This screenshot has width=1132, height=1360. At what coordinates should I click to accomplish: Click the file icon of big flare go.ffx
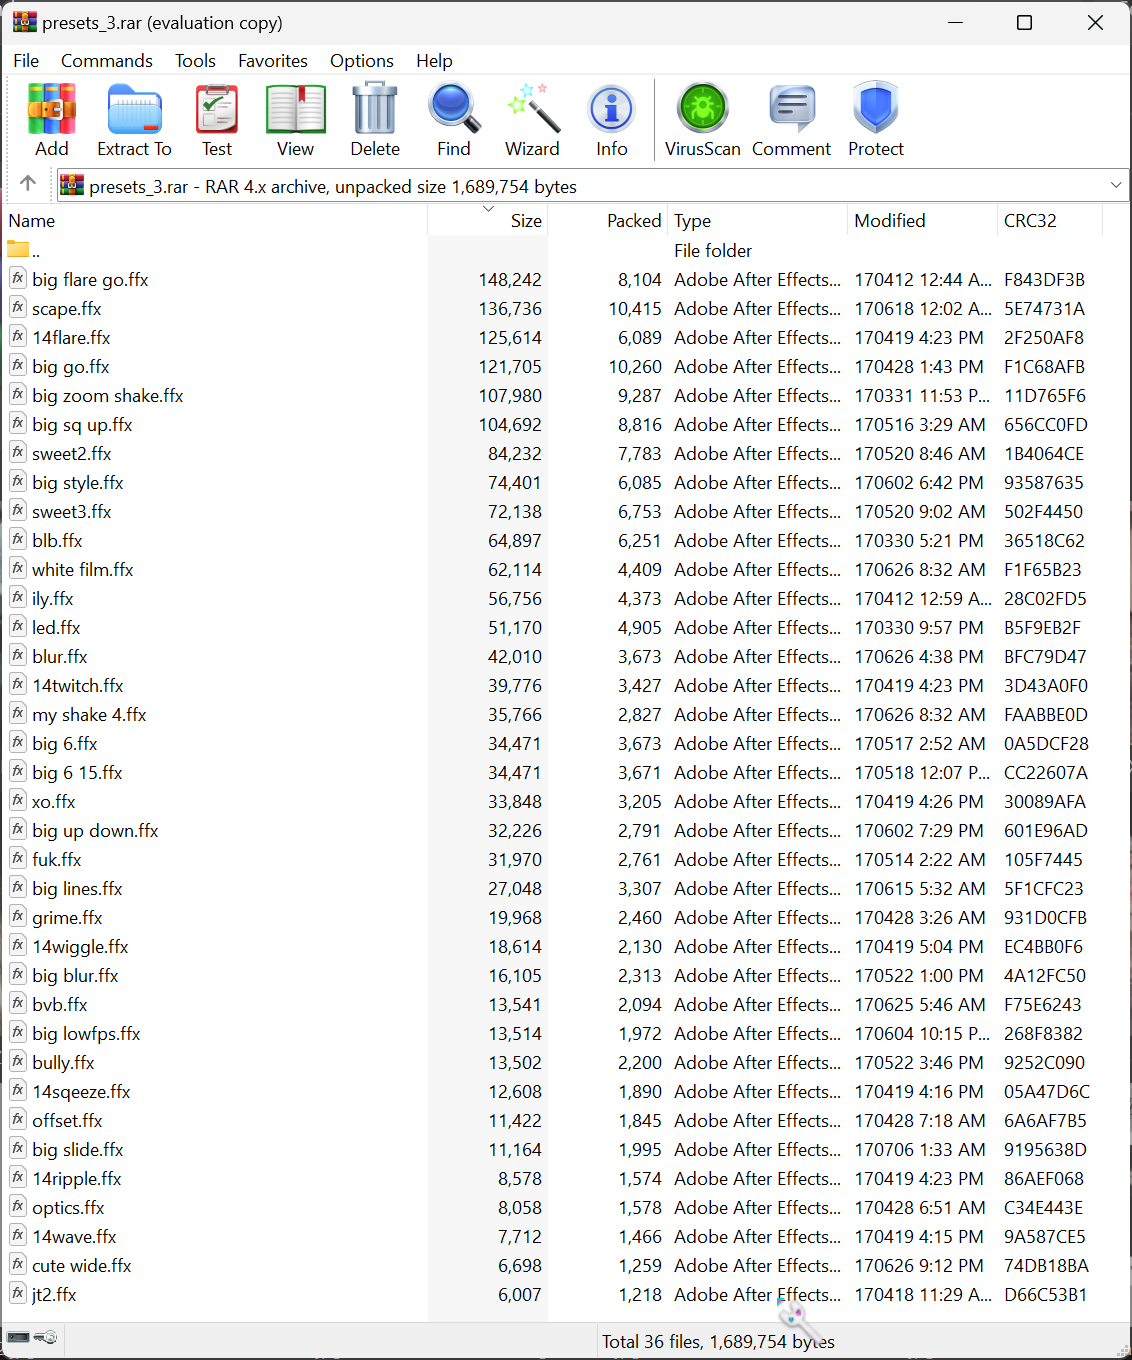tap(18, 278)
